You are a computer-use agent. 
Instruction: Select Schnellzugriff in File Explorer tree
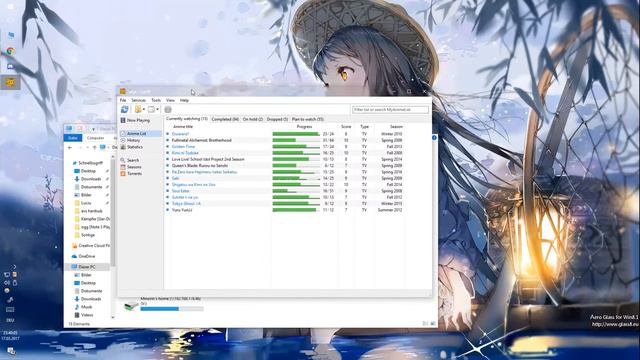pyautogui.click(x=87, y=163)
